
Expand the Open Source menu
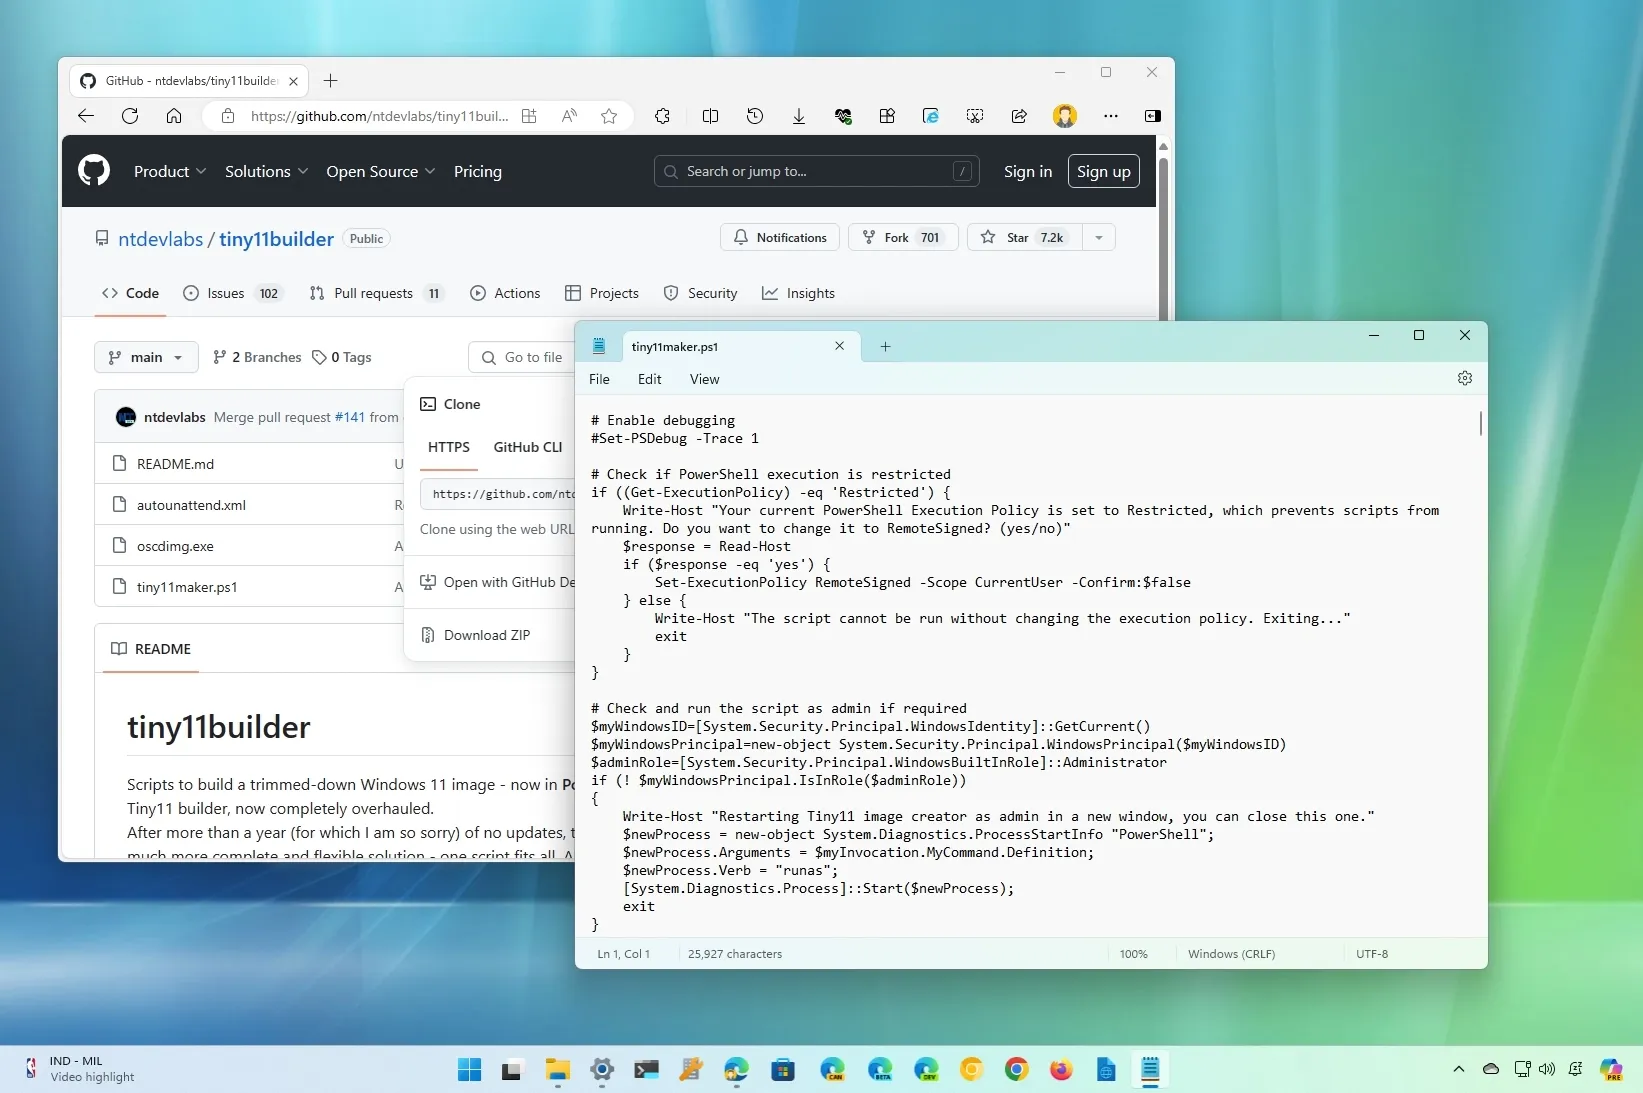coord(381,171)
